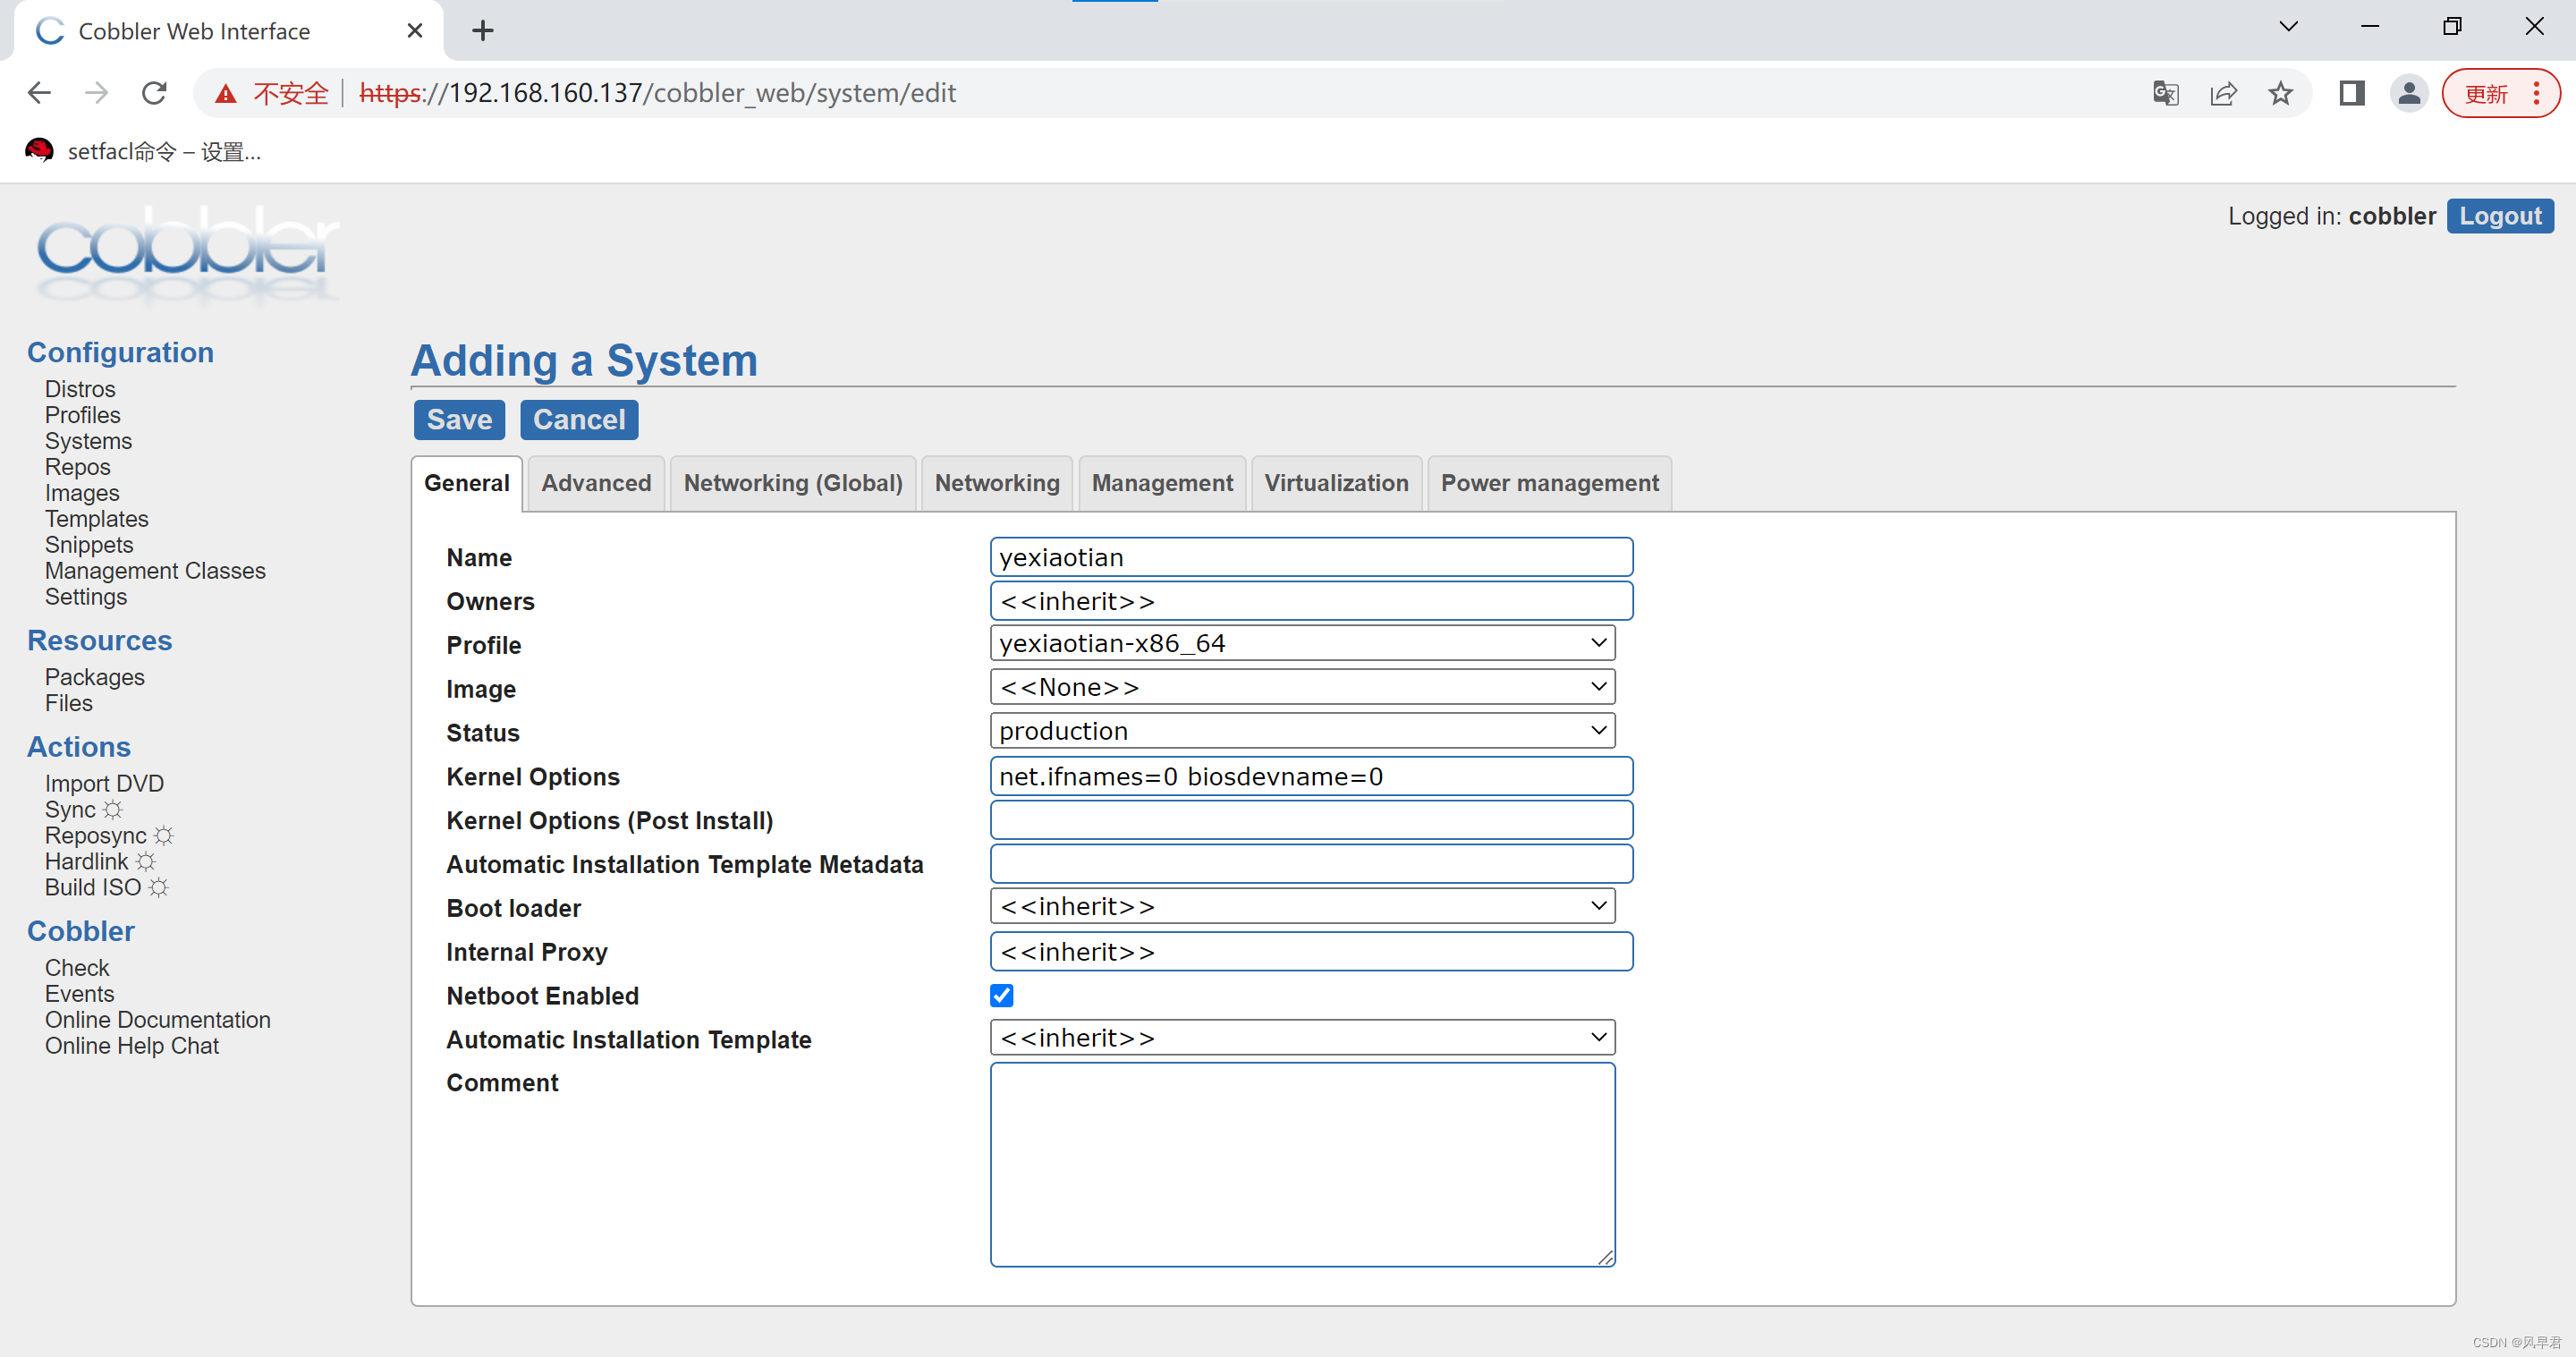The width and height of the screenshot is (2576, 1357).
Task: Open the share page icon
Action: click(x=2223, y=93)
